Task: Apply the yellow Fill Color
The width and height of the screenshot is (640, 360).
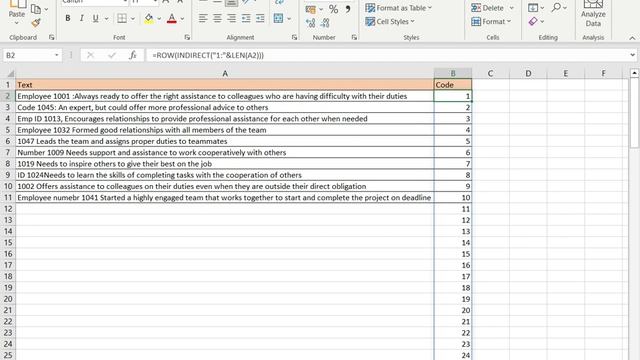Action: click(x=149, y=18)
